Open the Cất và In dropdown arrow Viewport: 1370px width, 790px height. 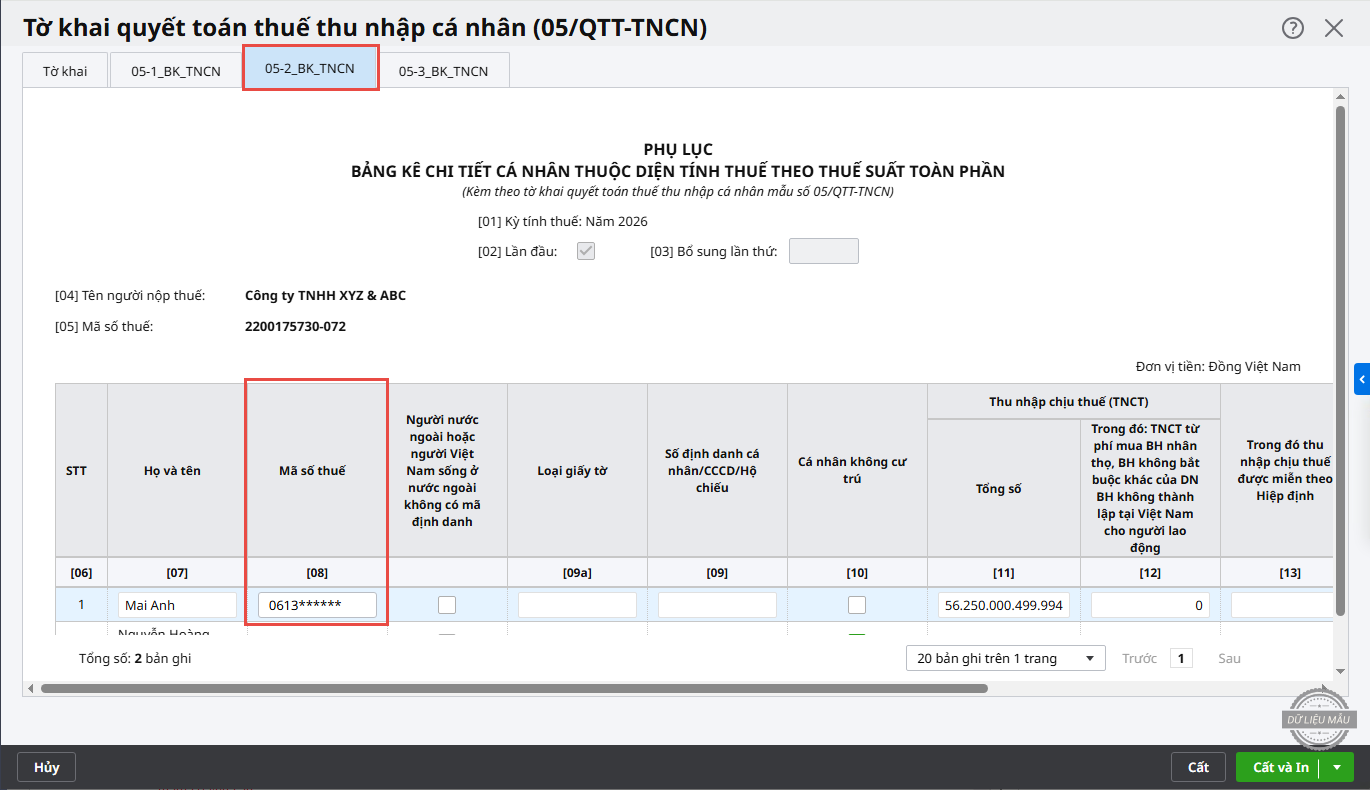(x=1337, y=767)
